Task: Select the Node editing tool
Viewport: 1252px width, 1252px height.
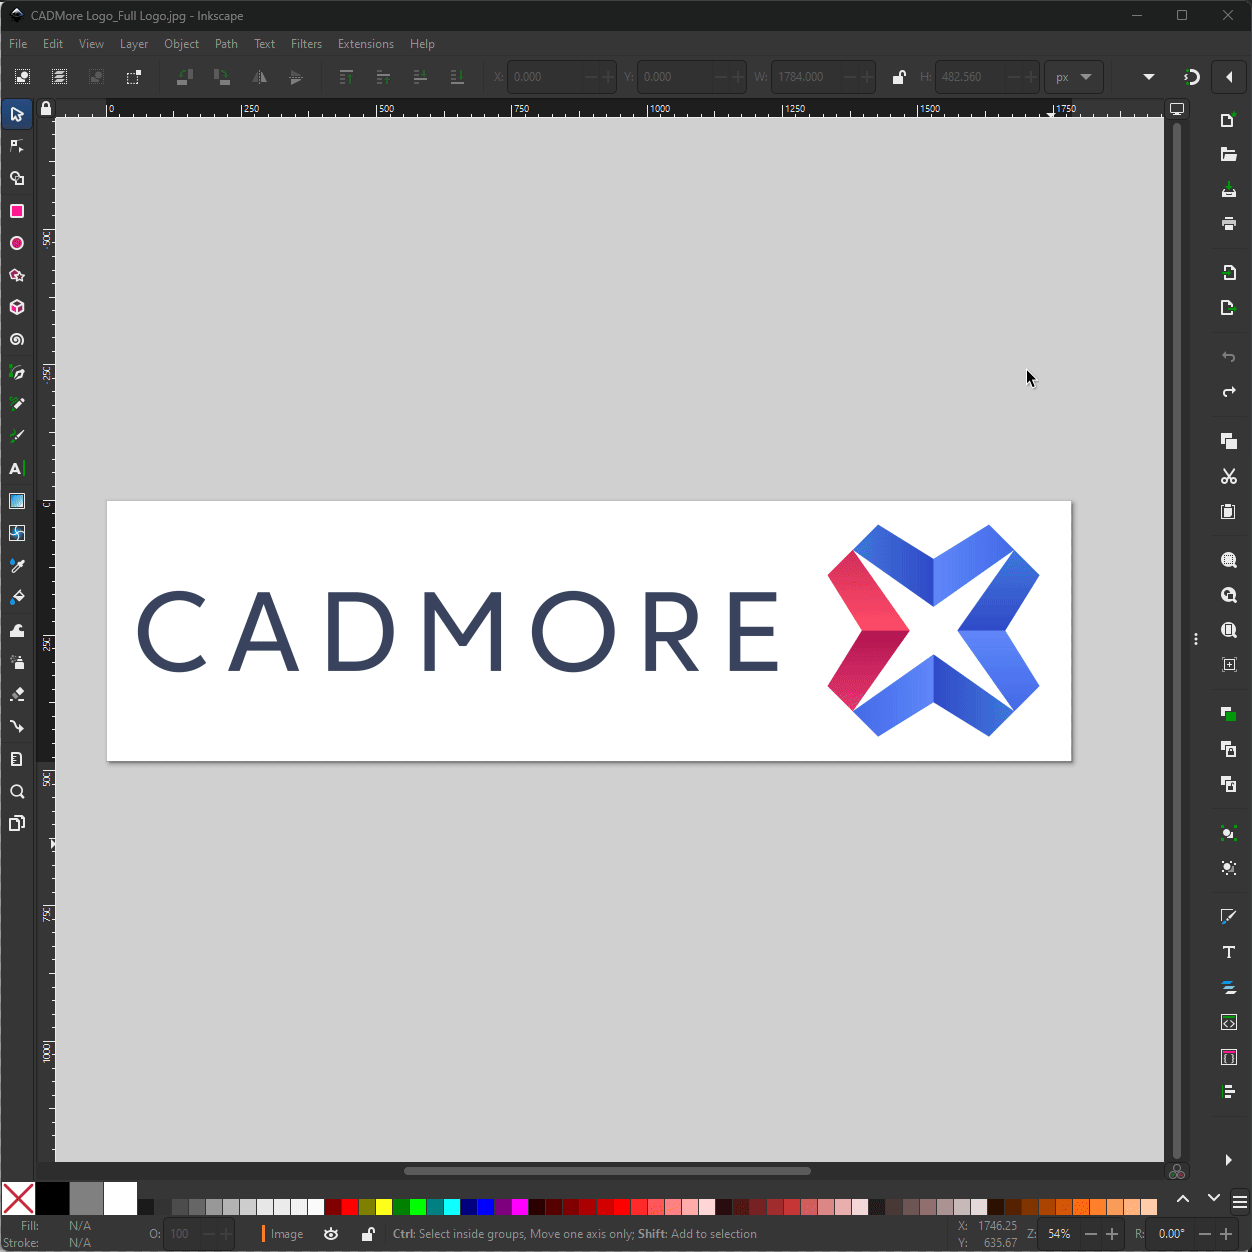Action: (x=17, y=146)
